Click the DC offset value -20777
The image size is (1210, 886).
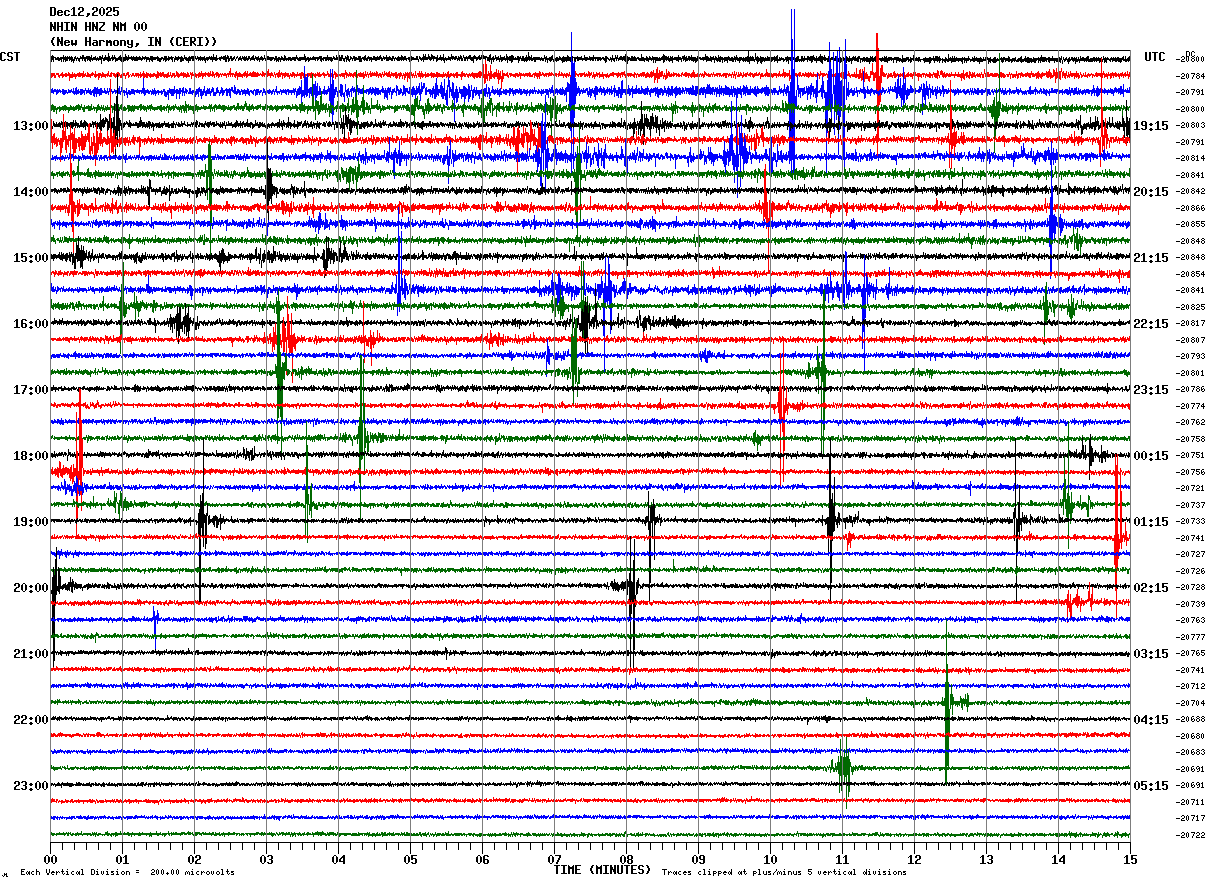click(x=1190, y=637)
